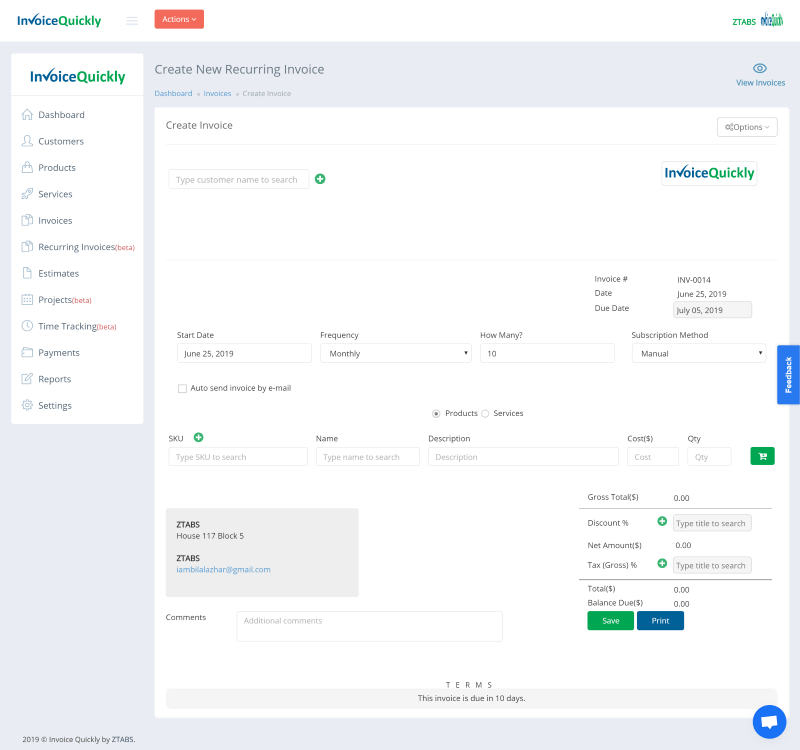
Task: Click the green Save button
Action: pos(610,621)
